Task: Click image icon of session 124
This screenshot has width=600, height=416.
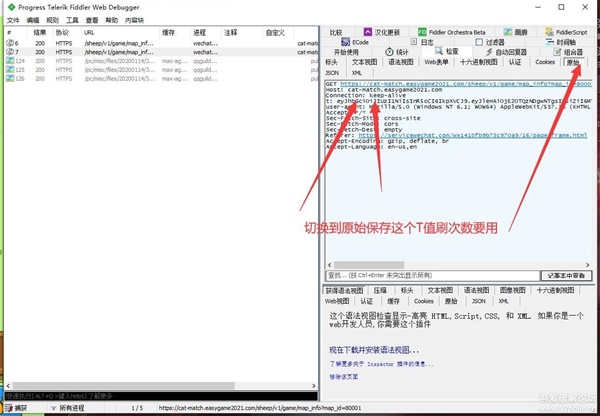Action: pyautogui.click(x=10, y=61)
